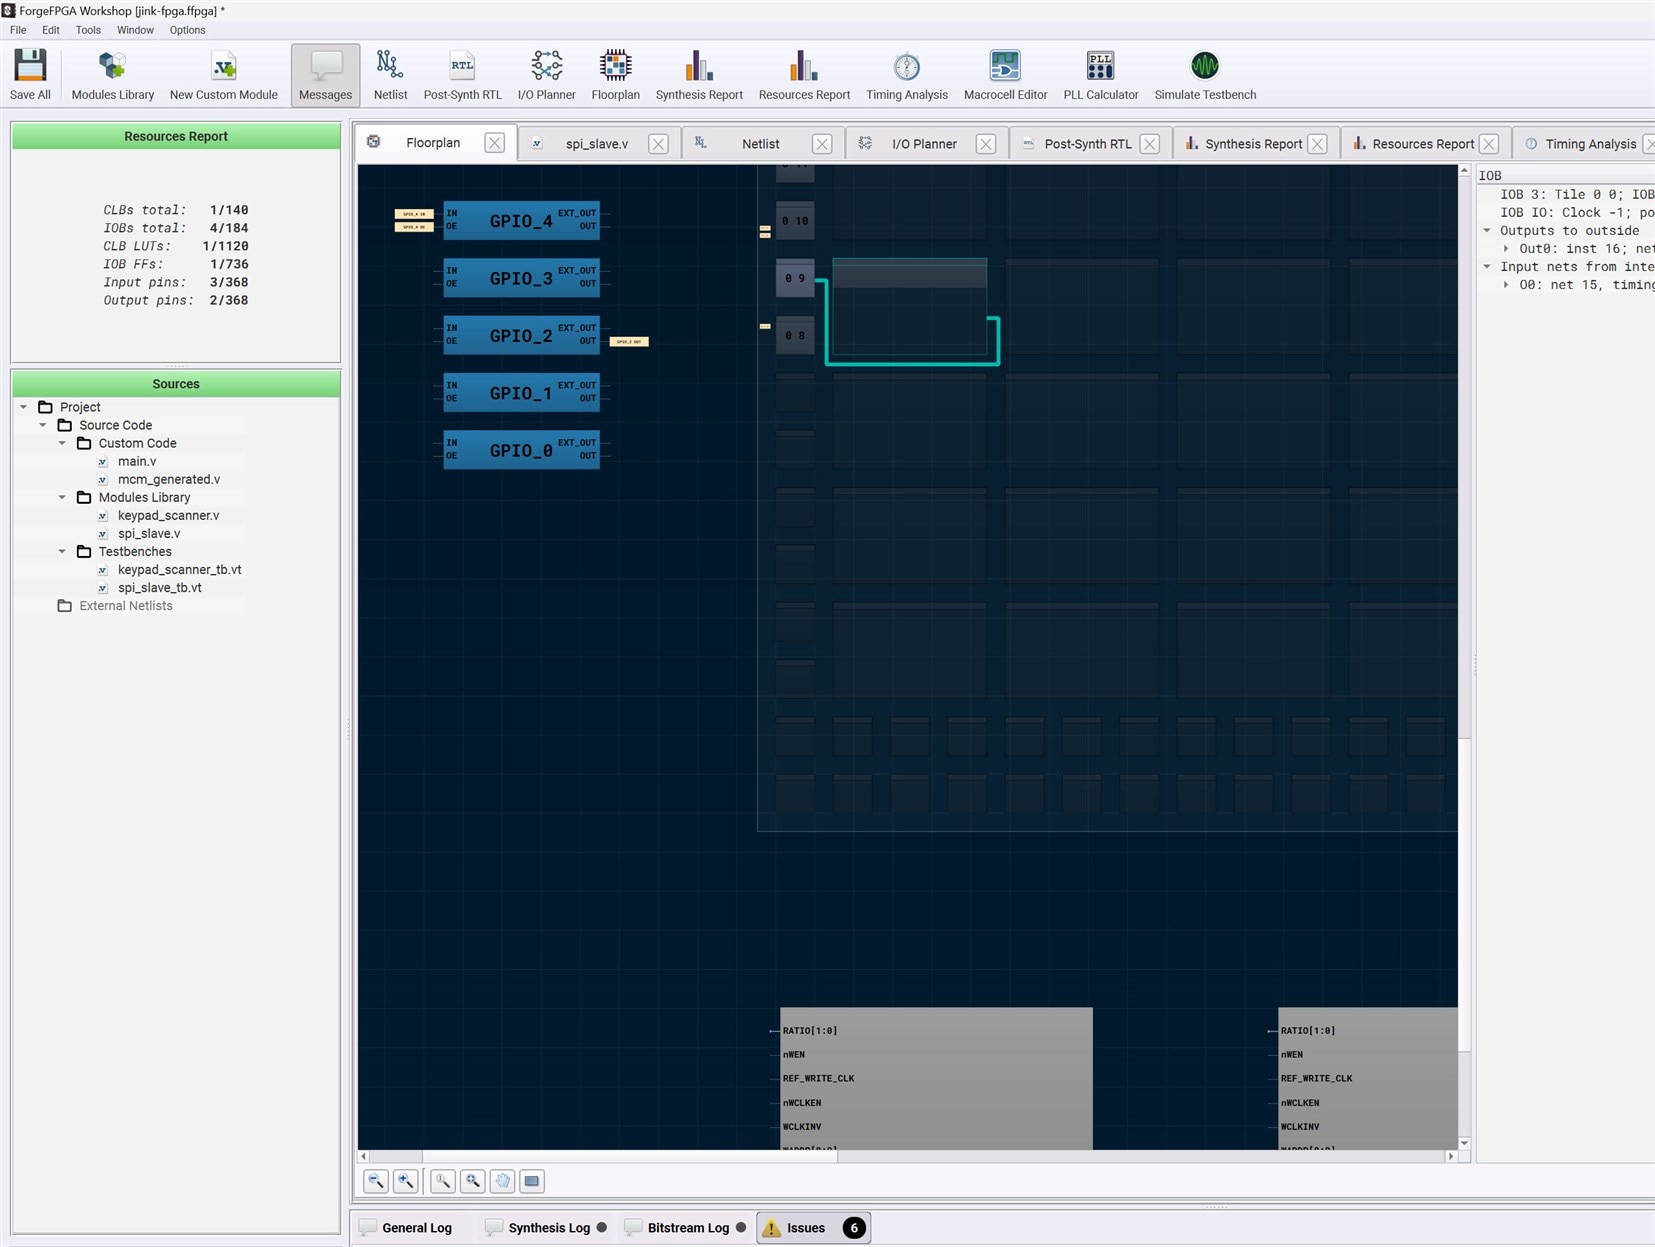Screen dimensions: 1655x1247
Task: Run Timing Analysis from toolbar
Action: coord(906,75)
